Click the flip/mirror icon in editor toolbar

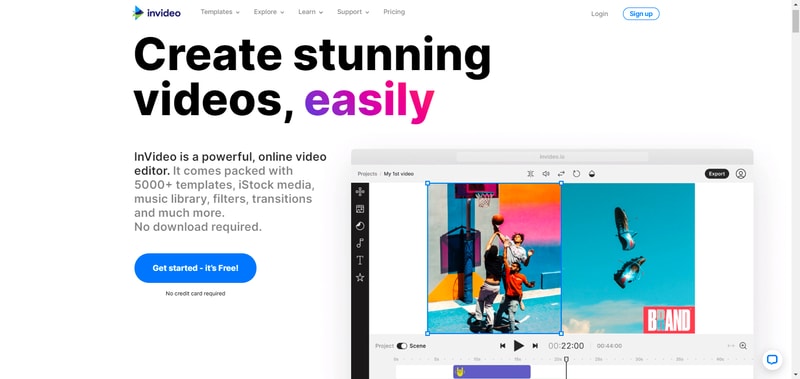(531, 174)
